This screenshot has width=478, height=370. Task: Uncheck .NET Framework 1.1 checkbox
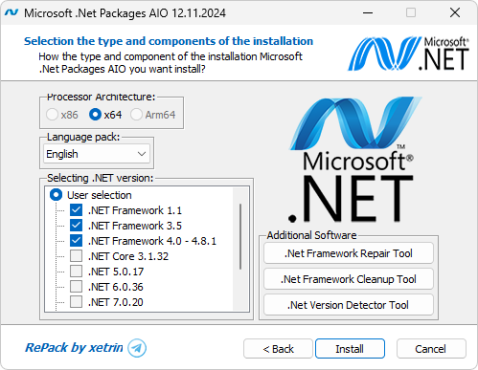tap(76, 210)
